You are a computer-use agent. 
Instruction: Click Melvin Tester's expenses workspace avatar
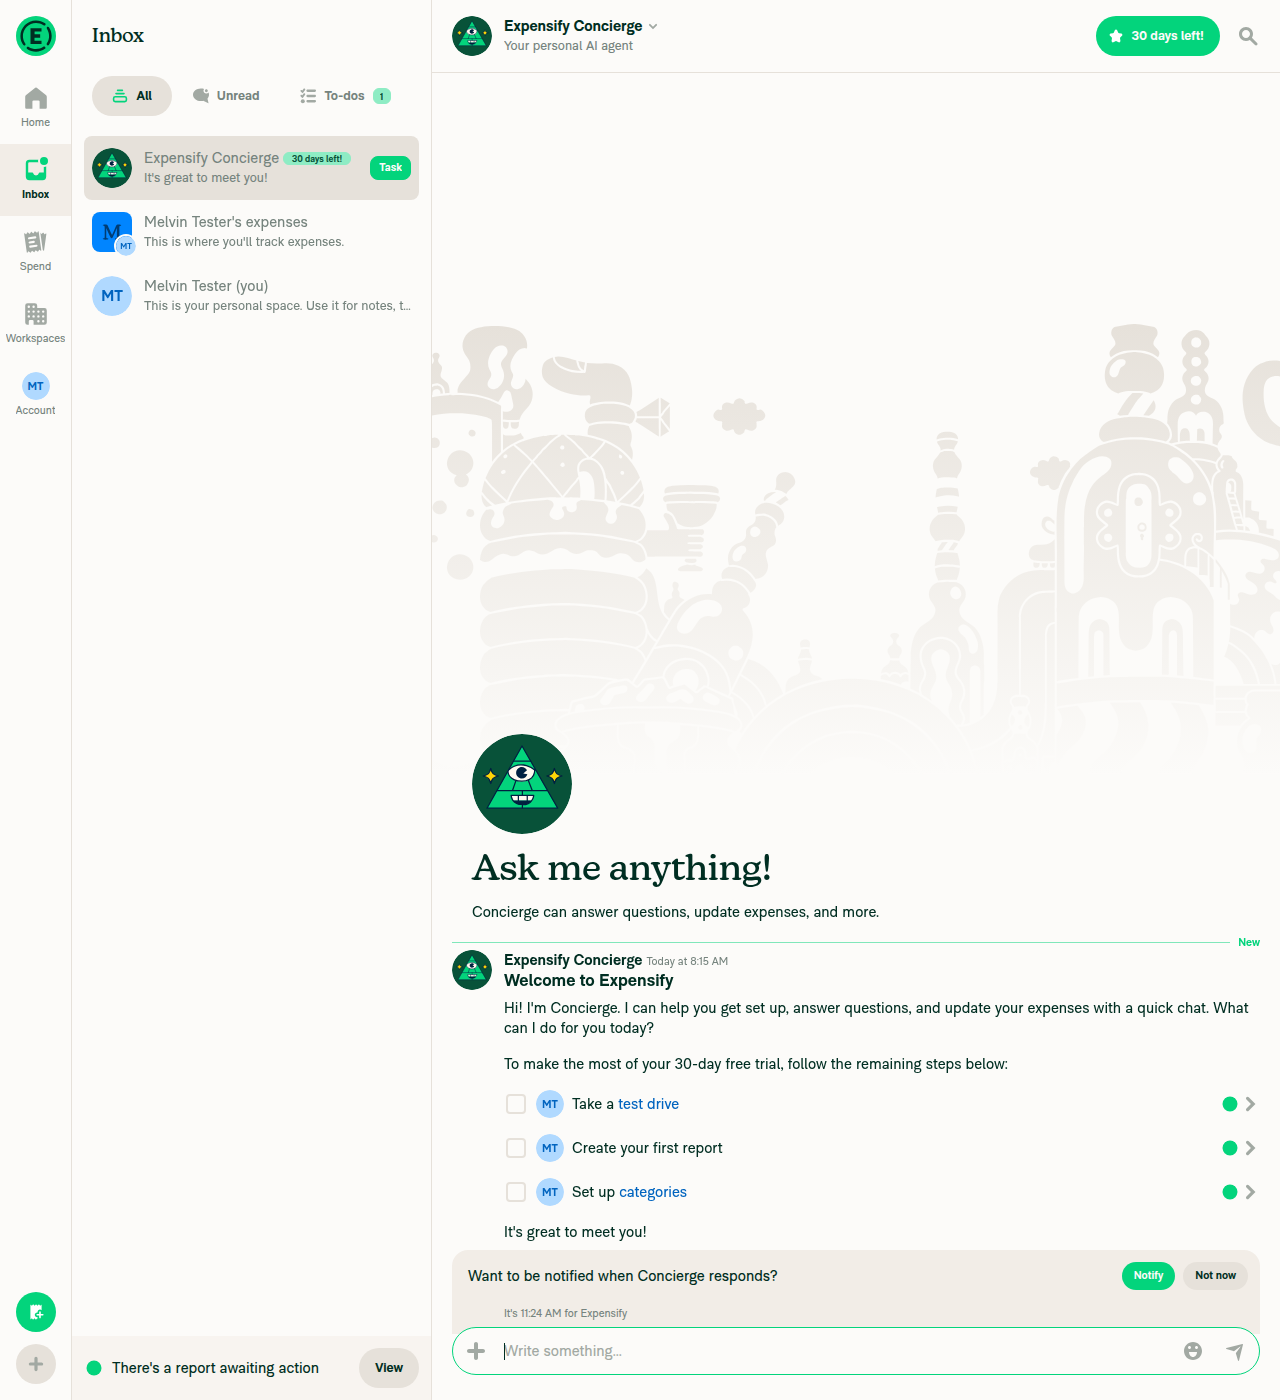click(x=112, y=232)
